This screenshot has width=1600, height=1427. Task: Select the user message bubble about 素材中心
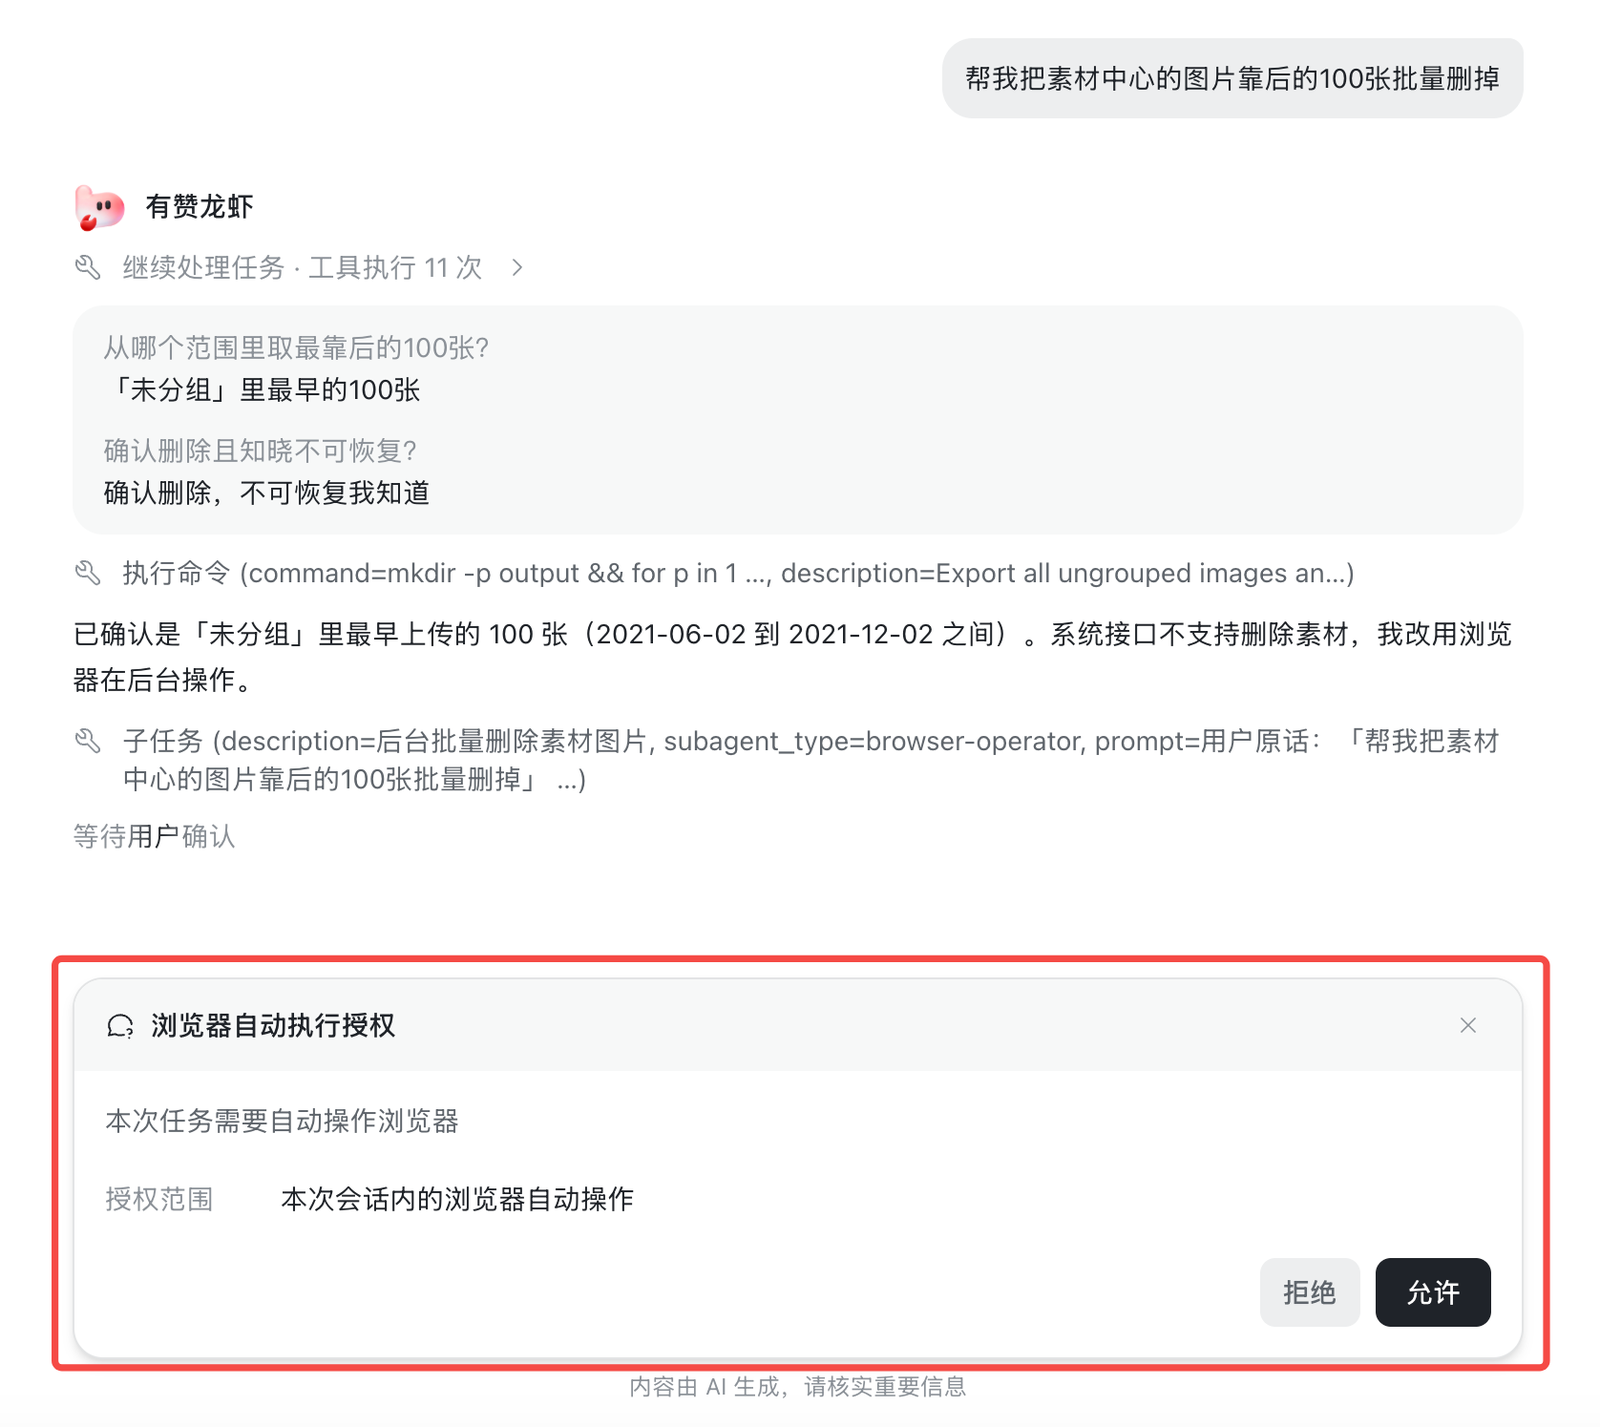click(x=1232, y=78)
